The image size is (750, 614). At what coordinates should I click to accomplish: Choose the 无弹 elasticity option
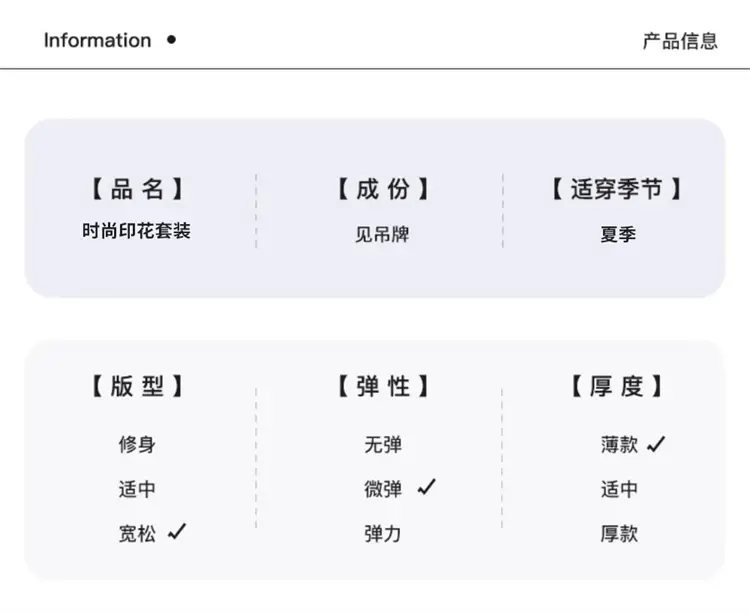(383, 445)
